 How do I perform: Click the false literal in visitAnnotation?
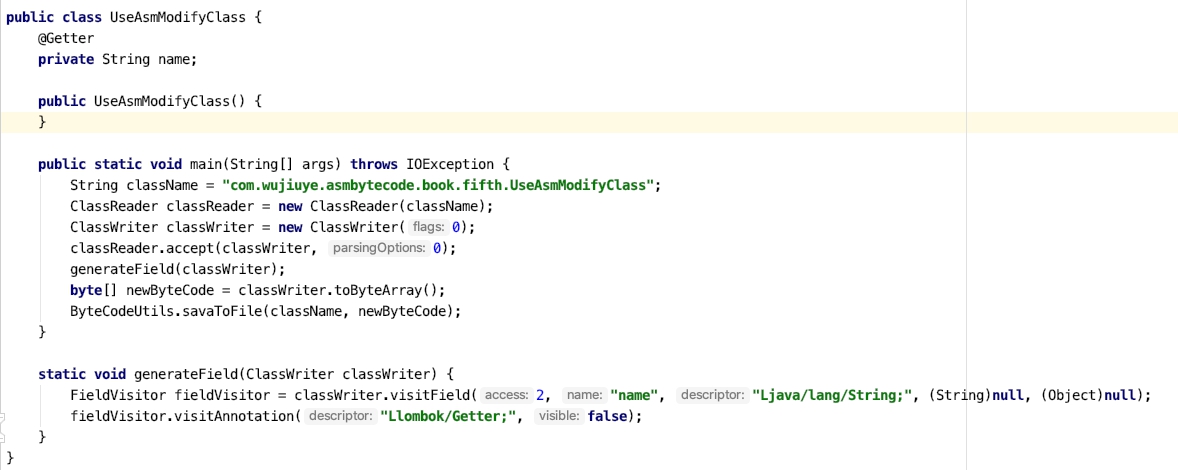pyautogui.click(x=607, y=416)
